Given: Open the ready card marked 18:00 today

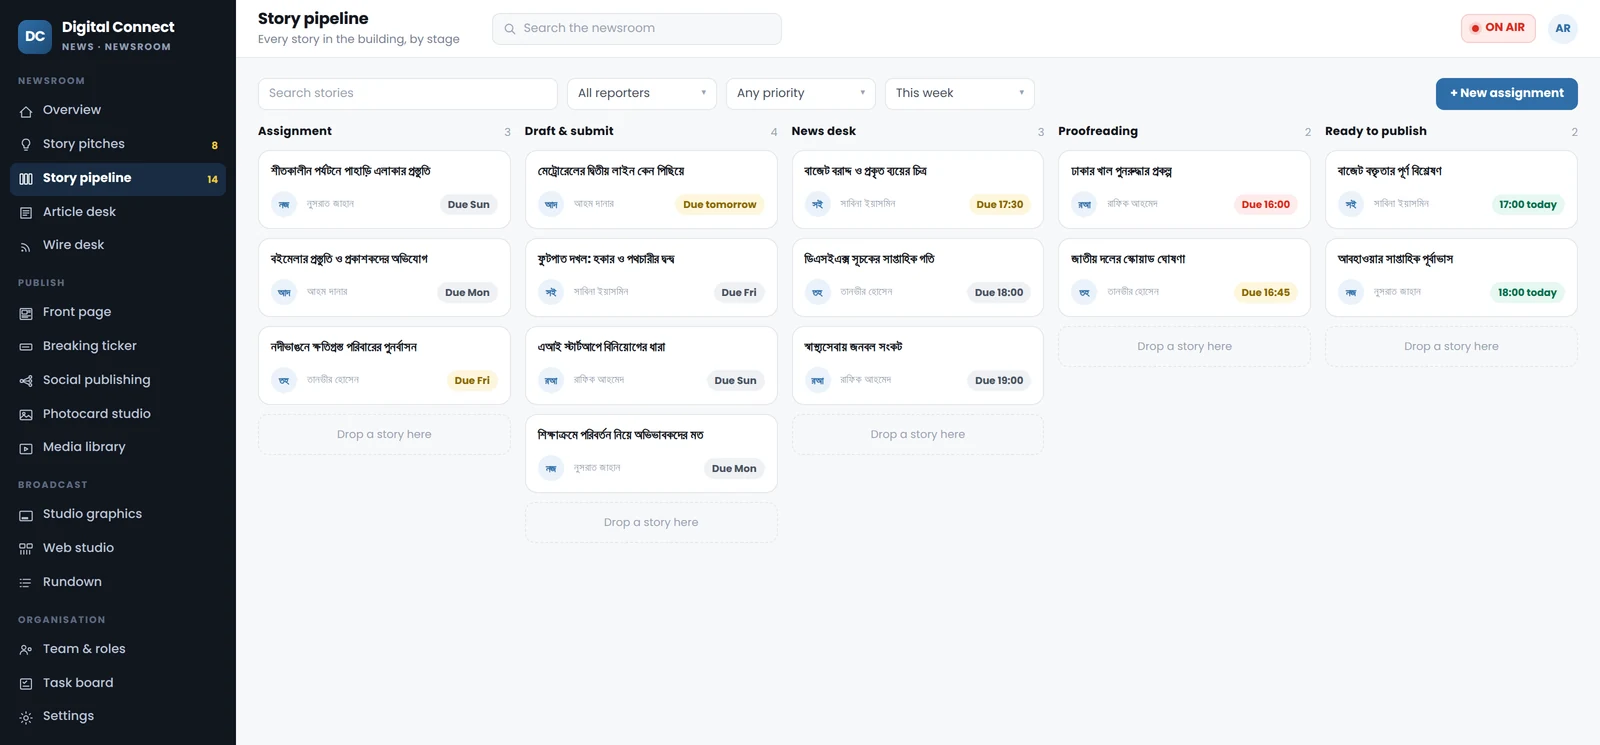Looking at the screenshot, I should coord(1451,277).
